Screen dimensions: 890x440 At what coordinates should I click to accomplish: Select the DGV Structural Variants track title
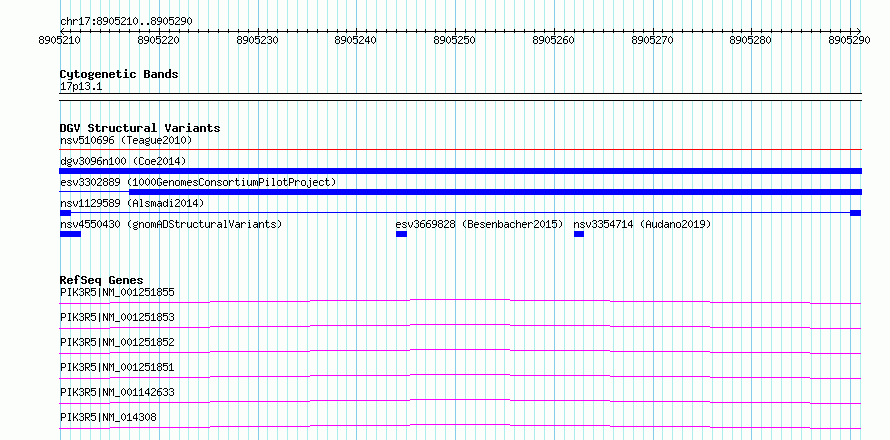[140, 128]
